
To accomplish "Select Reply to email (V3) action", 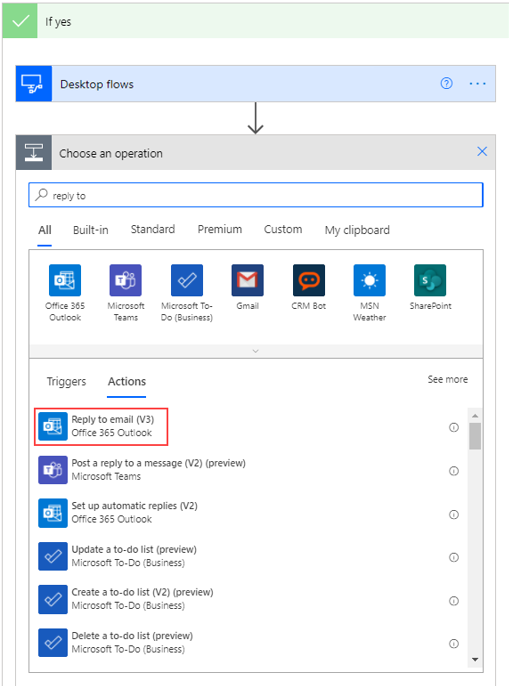I will pos(101,426).
